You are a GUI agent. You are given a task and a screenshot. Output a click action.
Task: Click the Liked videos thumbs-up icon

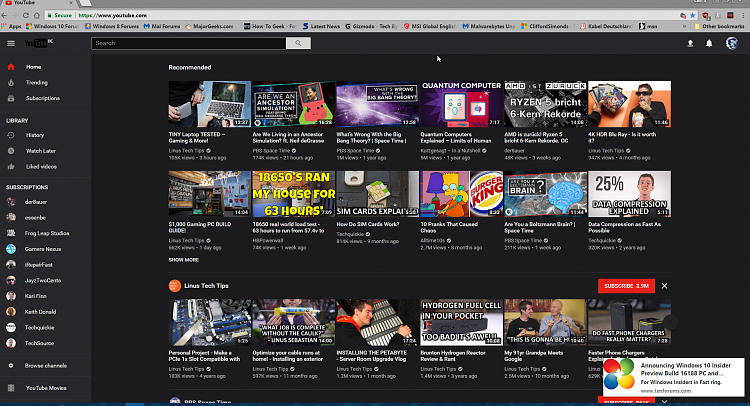tap(11, 167)
